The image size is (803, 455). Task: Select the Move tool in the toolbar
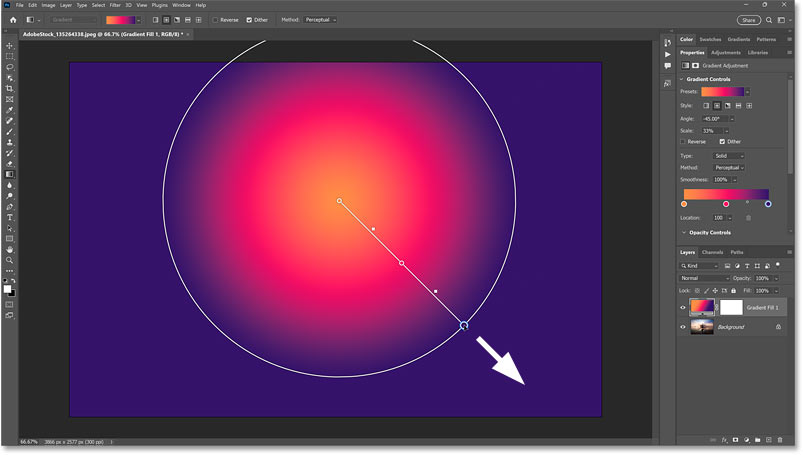pyautogui.click(x=9, y=46)
